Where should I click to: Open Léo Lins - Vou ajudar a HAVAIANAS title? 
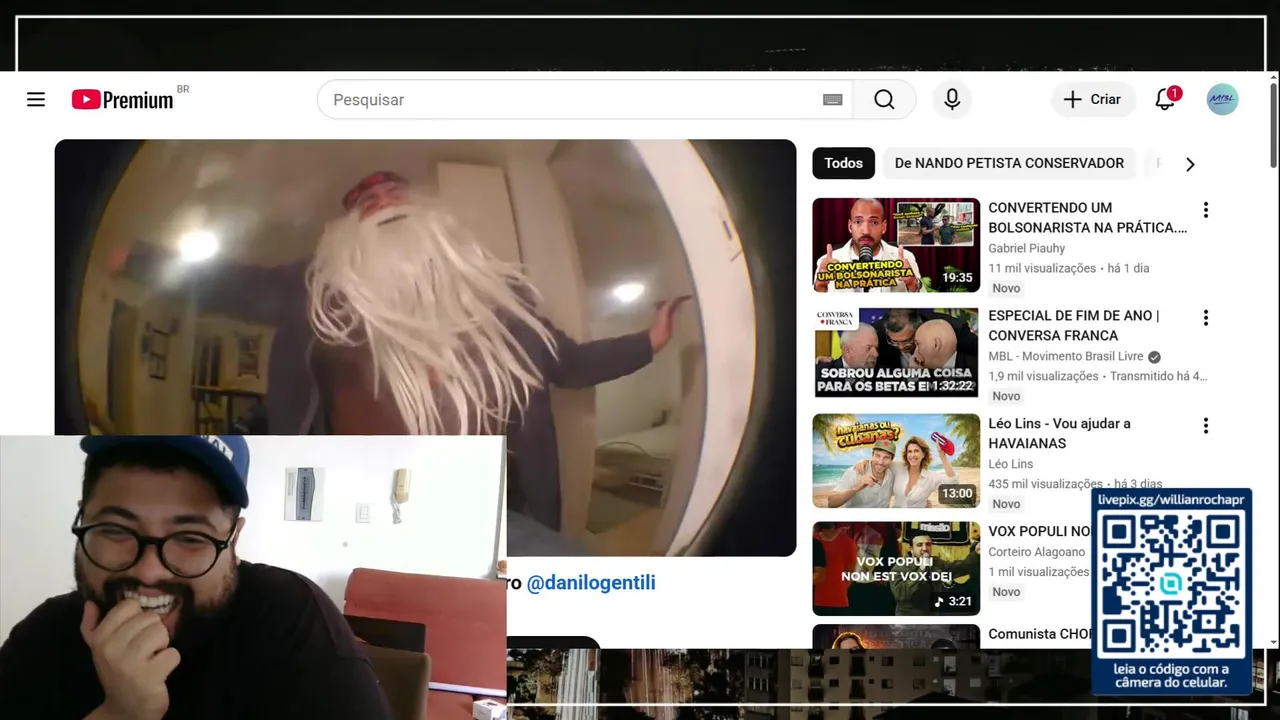click(x=1060, y=433)
